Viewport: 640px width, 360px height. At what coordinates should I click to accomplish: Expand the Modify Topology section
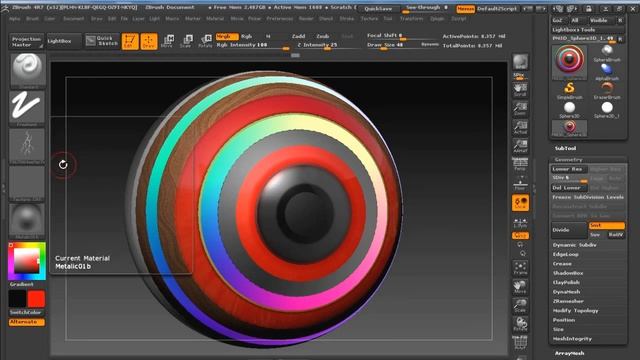(575, 311)
